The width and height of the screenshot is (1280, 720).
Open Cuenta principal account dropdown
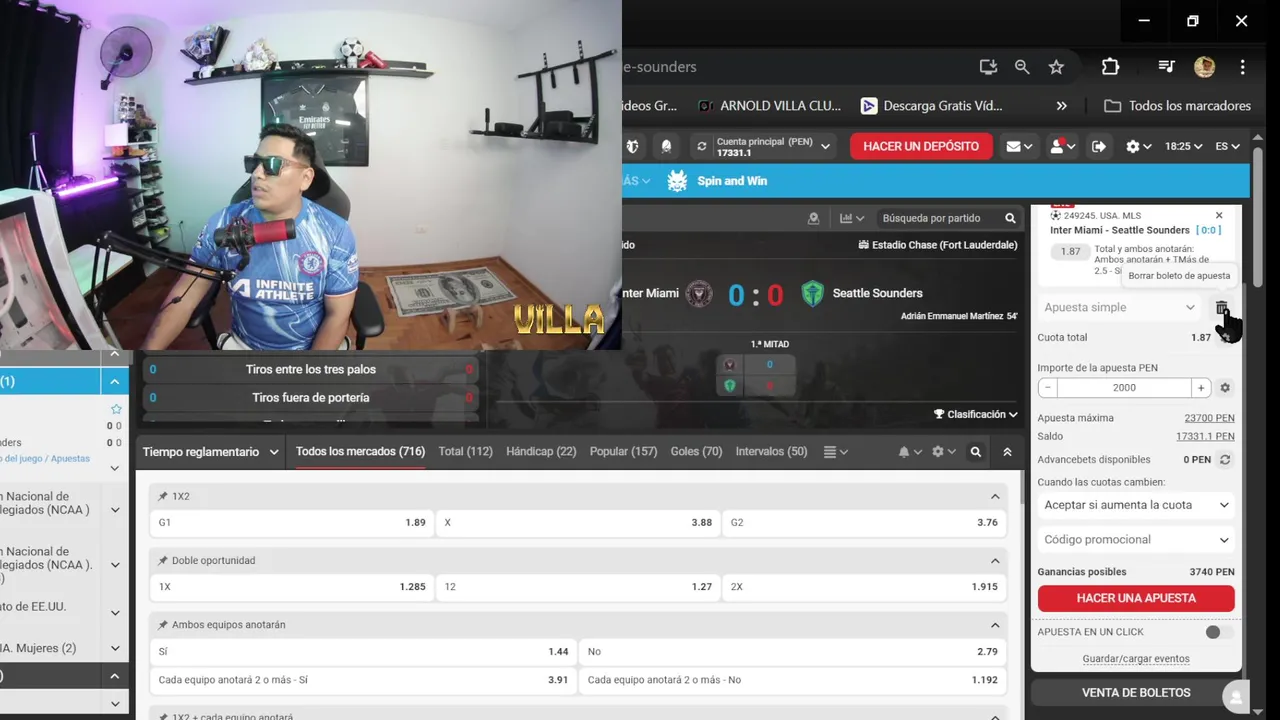765,146
